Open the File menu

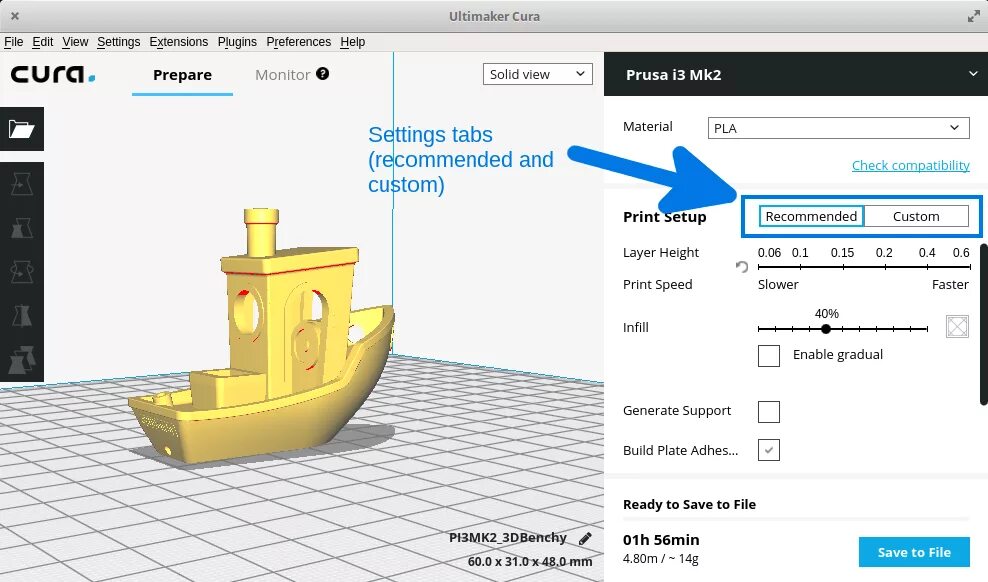tap(13, 42)
